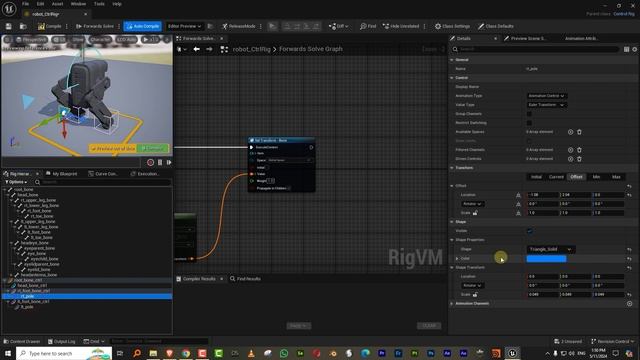The image size is (640, 360).
Task: Click the Unreal Engine taskbar icon
Action: pyautogui.click(x=512, y=353)
